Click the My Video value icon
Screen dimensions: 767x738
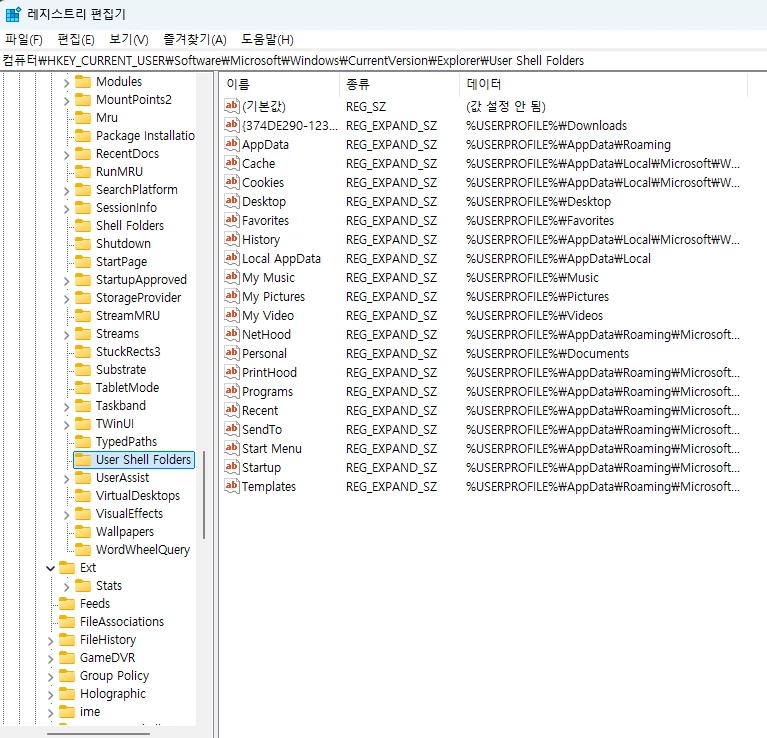(232, 315)
